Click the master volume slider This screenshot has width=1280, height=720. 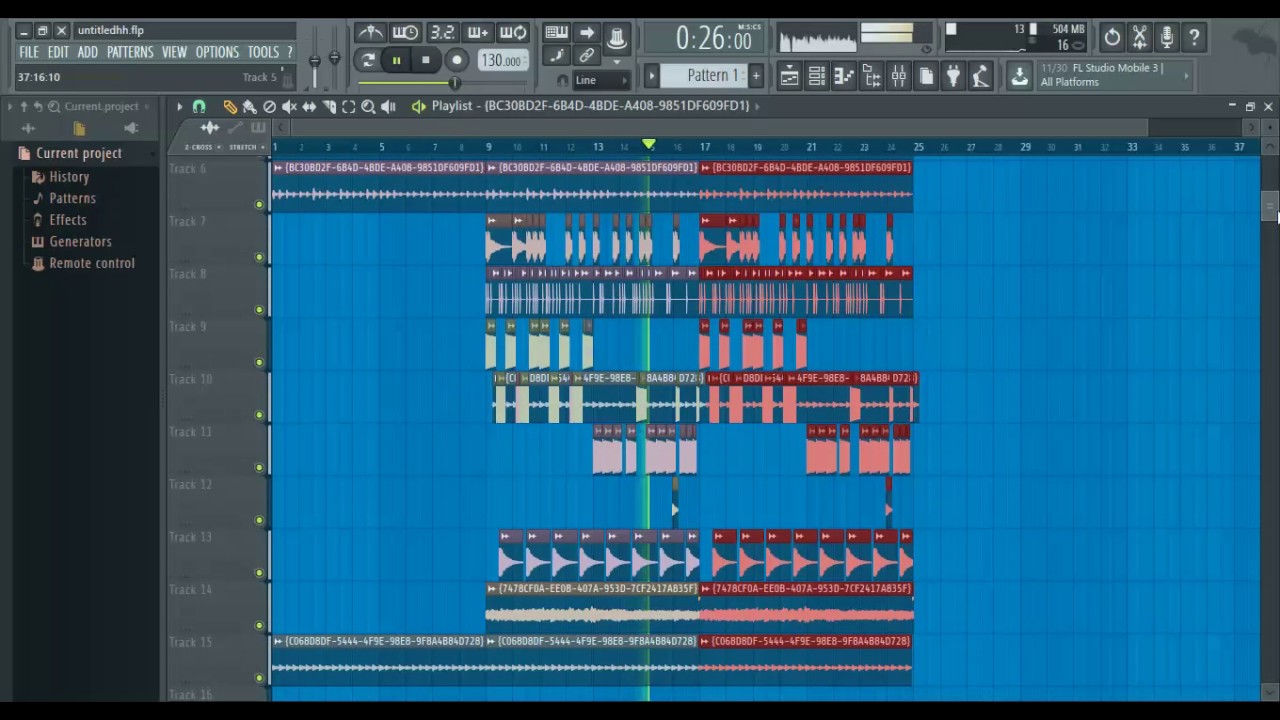(314, 62)
